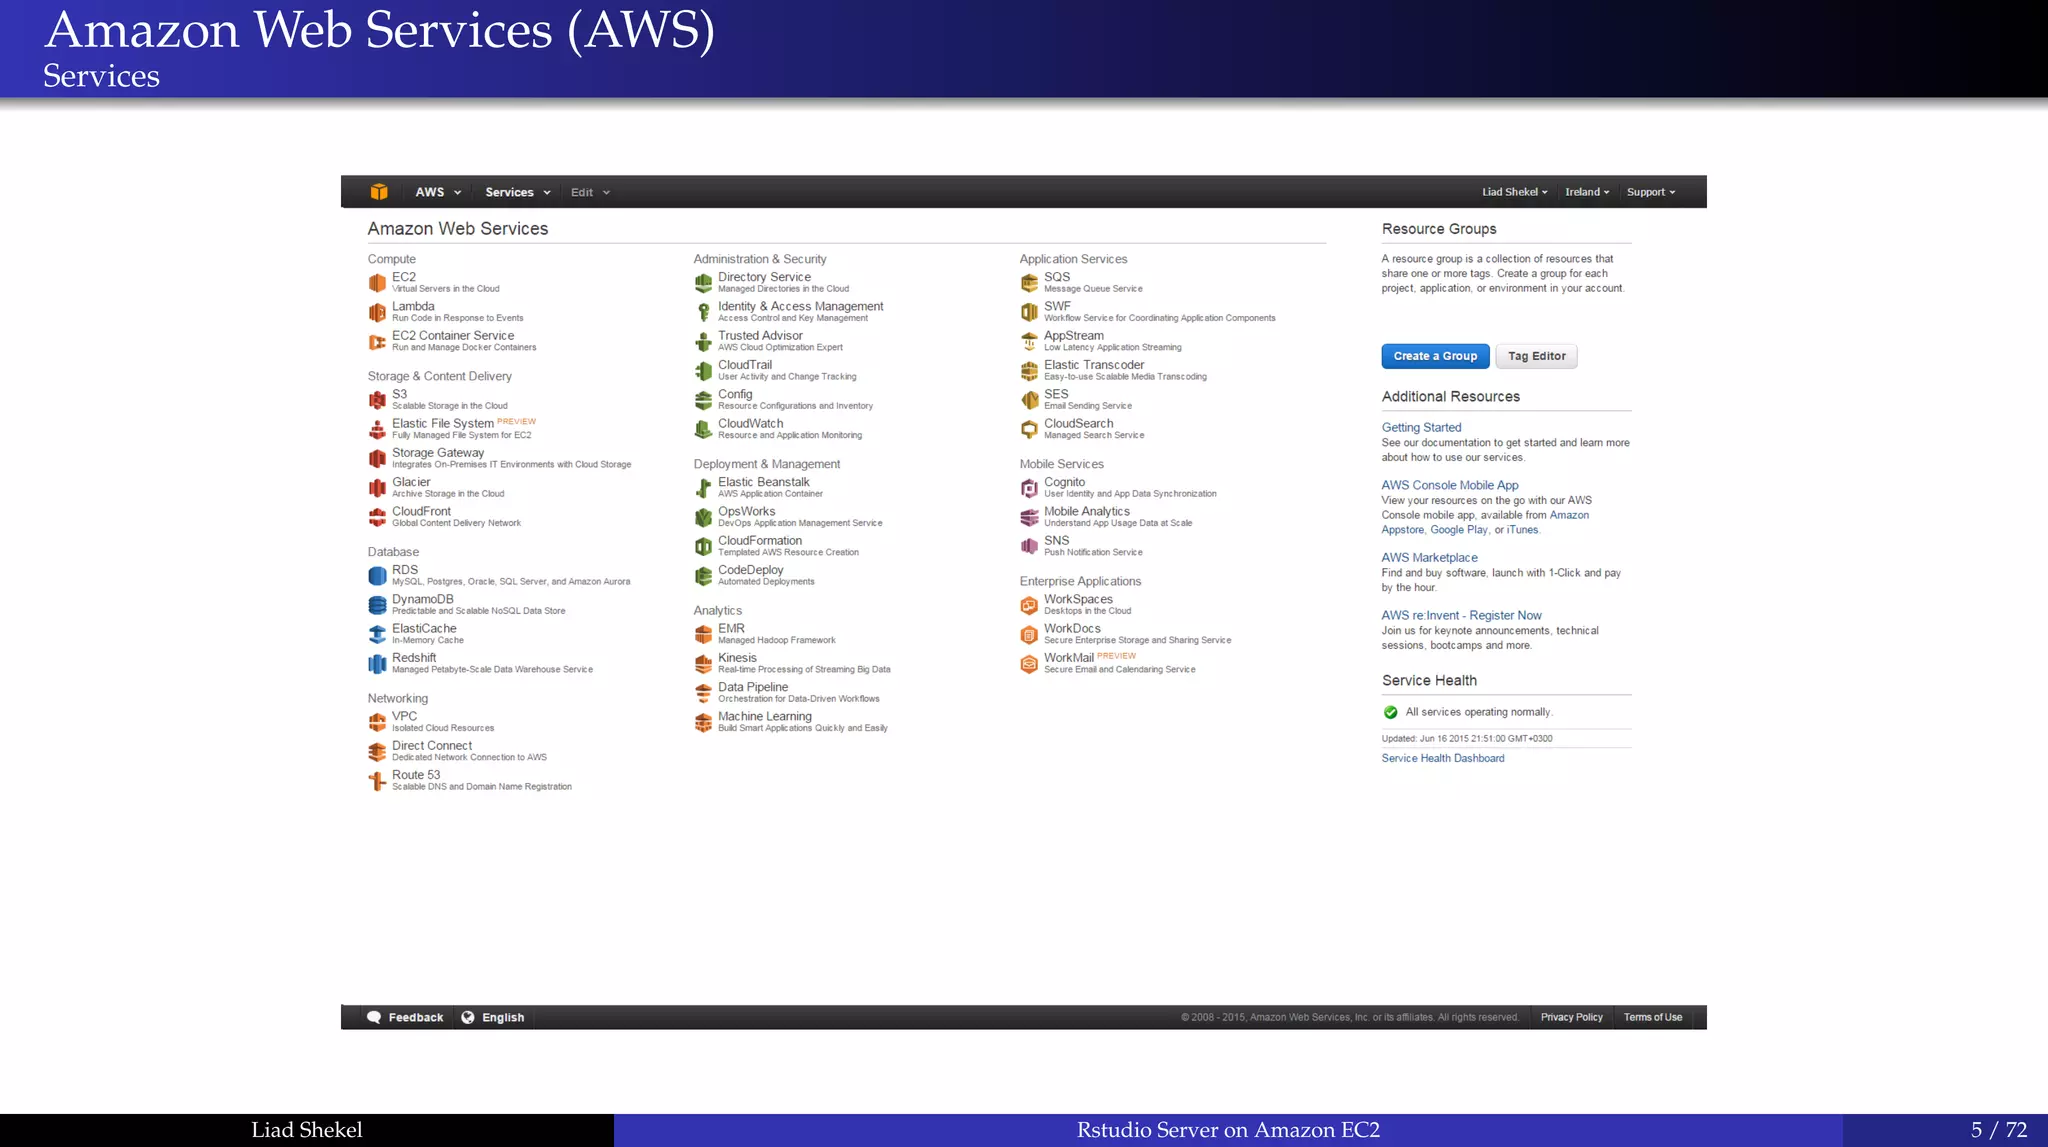The height and width of the screenshot is (1147, 2048).
Task: Open the SNS service link
Action: [x=1057, y=540]
